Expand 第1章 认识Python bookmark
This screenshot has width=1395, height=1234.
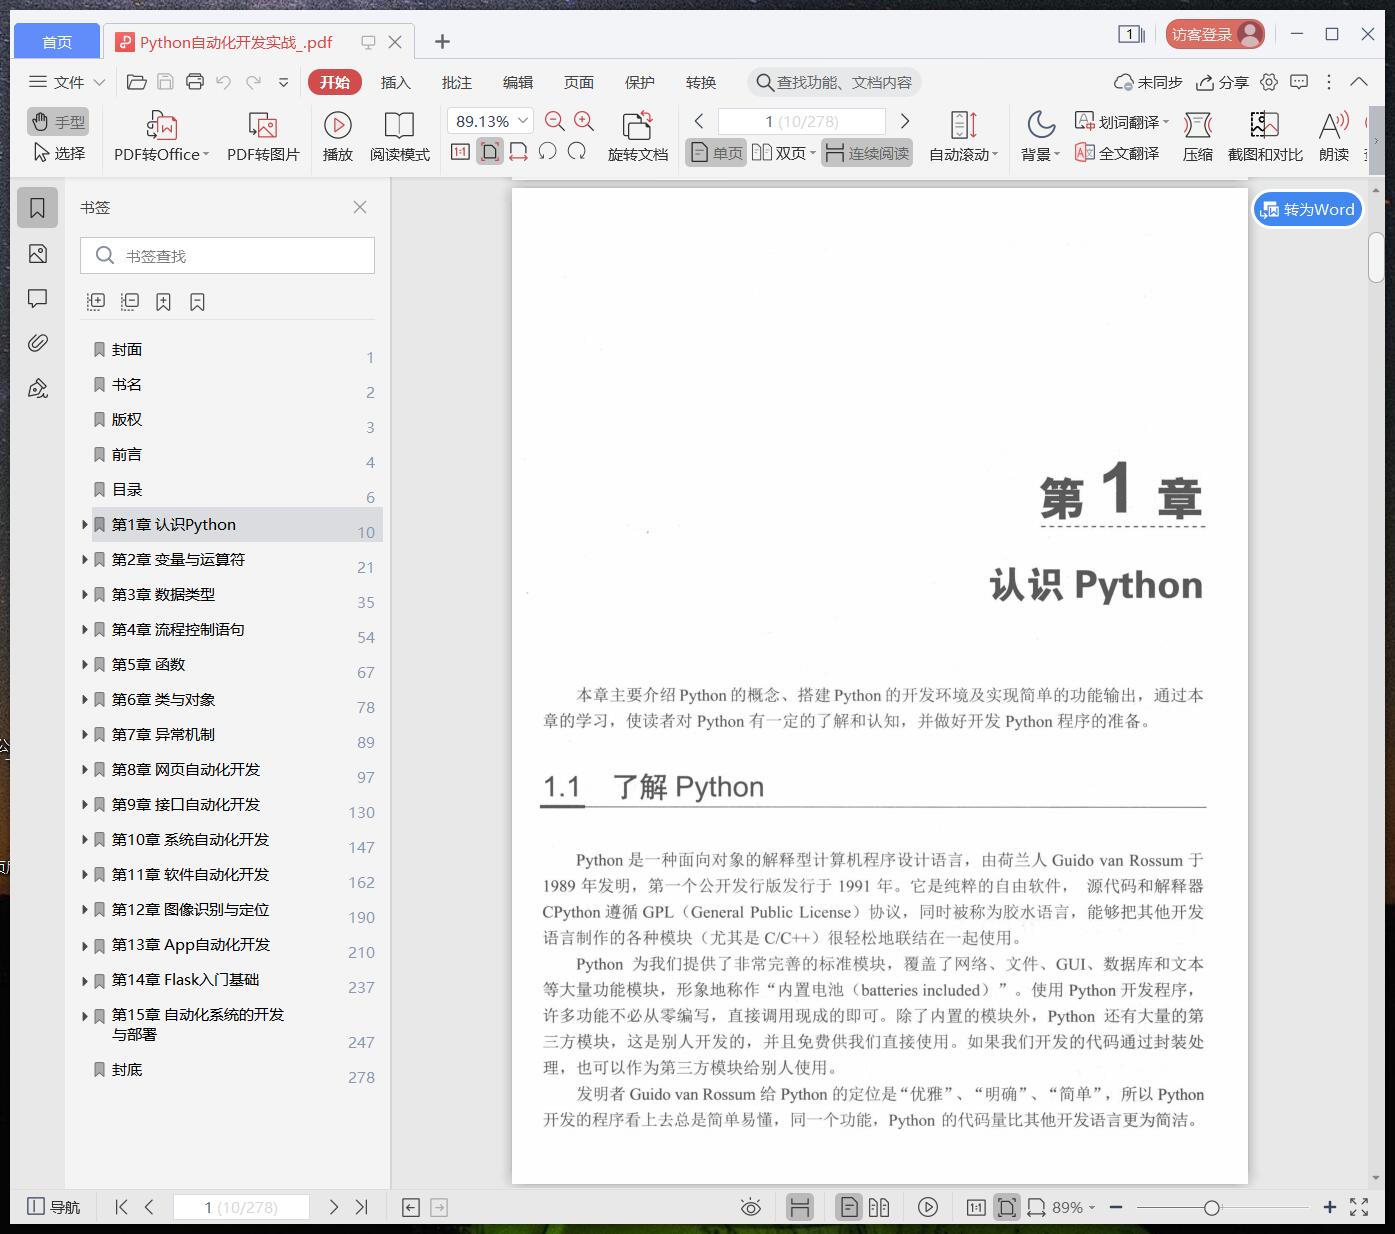84,524
